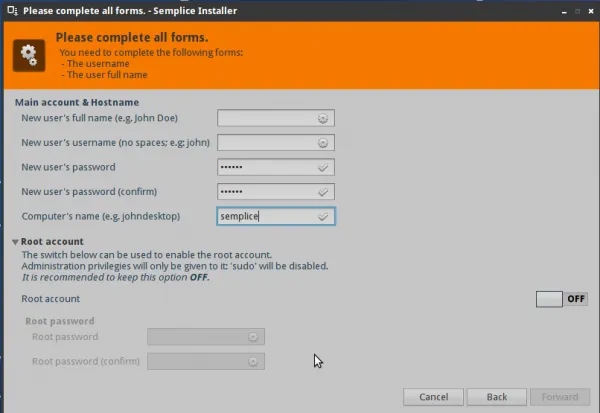Image resolution: width=600 pixels, height=413 pixels.
Task: Go to previous step with Back button
Action: pyautogui.click(x=496, y=397)
